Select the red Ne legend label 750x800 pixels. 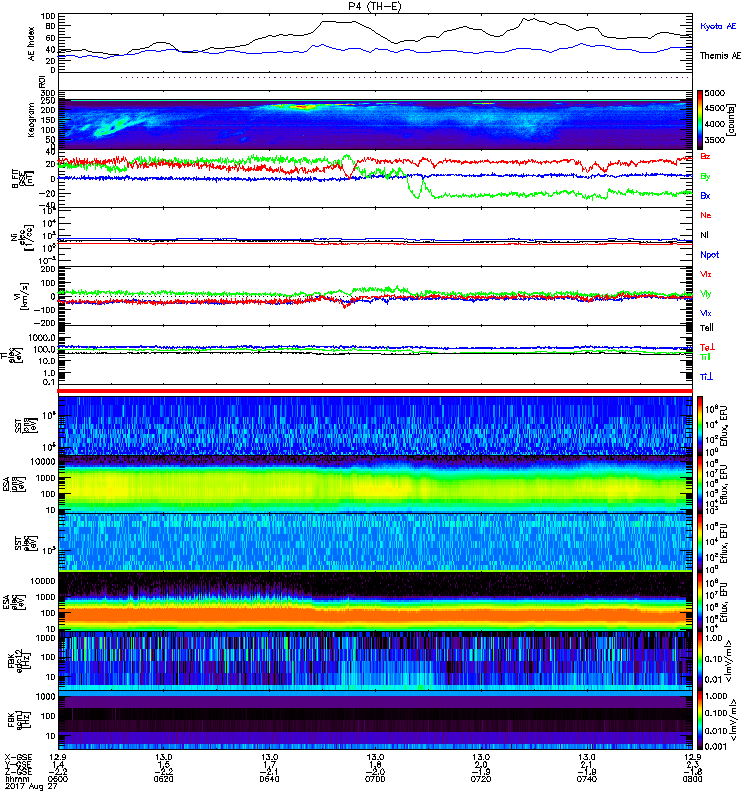(706, 215)
